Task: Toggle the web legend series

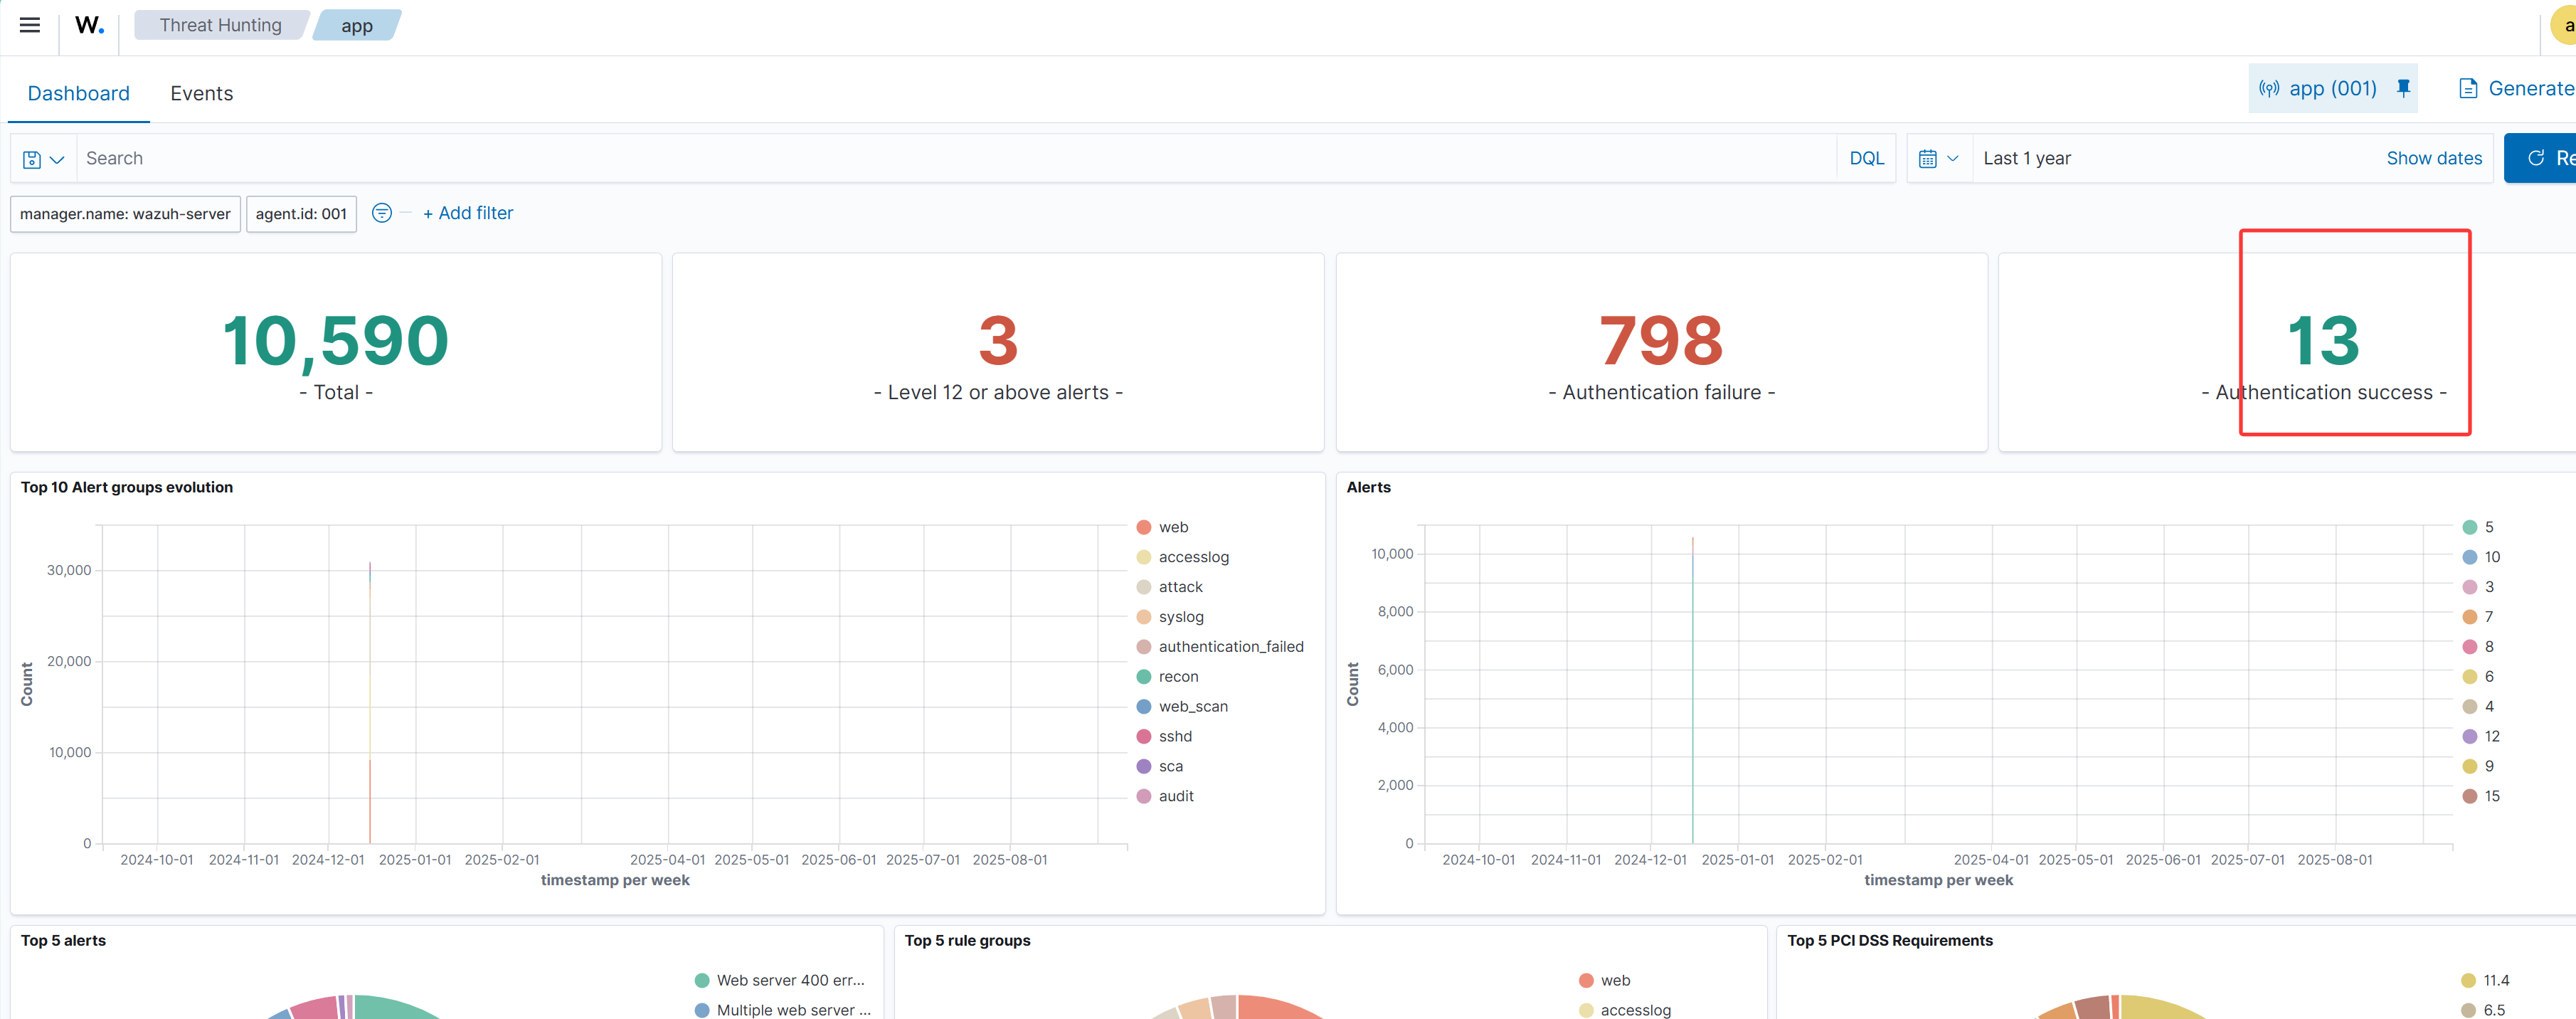Action: tap(1172, 527)
